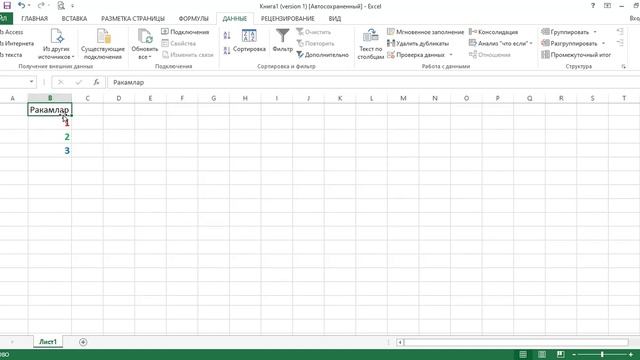Click Изменить связи button
This screenshot has width=640, height=360.
coord(188,55)
